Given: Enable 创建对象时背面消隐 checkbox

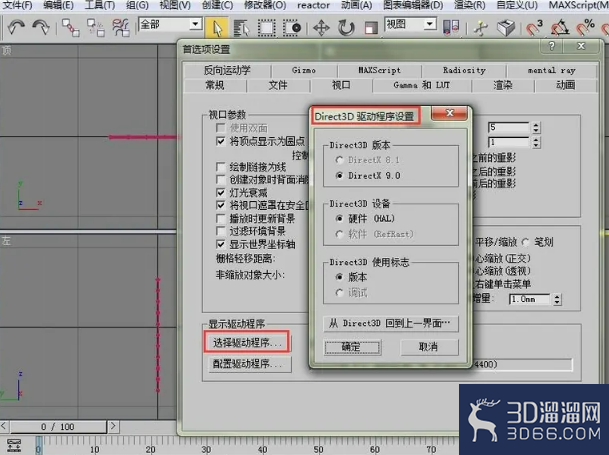Looking at the screenshot, I should [221, 180].
